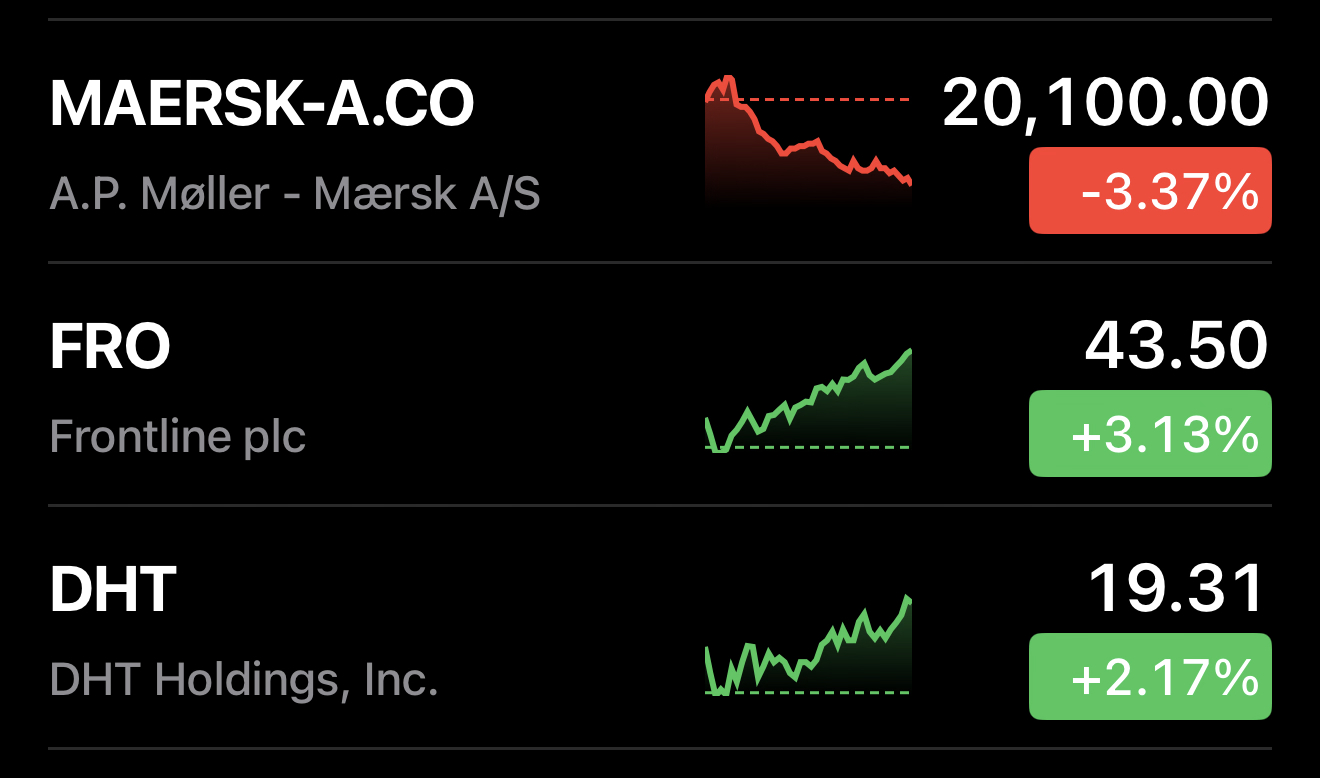Click the green dashed baseline in DHT chart
Viewport: 1320px width, 778px height.
point(808,692)
